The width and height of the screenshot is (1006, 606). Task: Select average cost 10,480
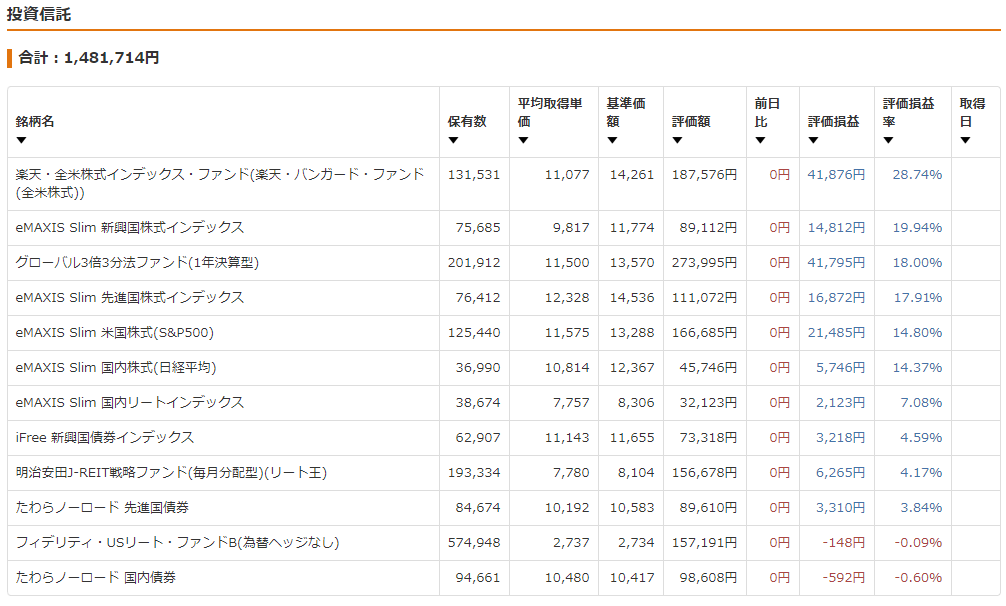(567, 577)
